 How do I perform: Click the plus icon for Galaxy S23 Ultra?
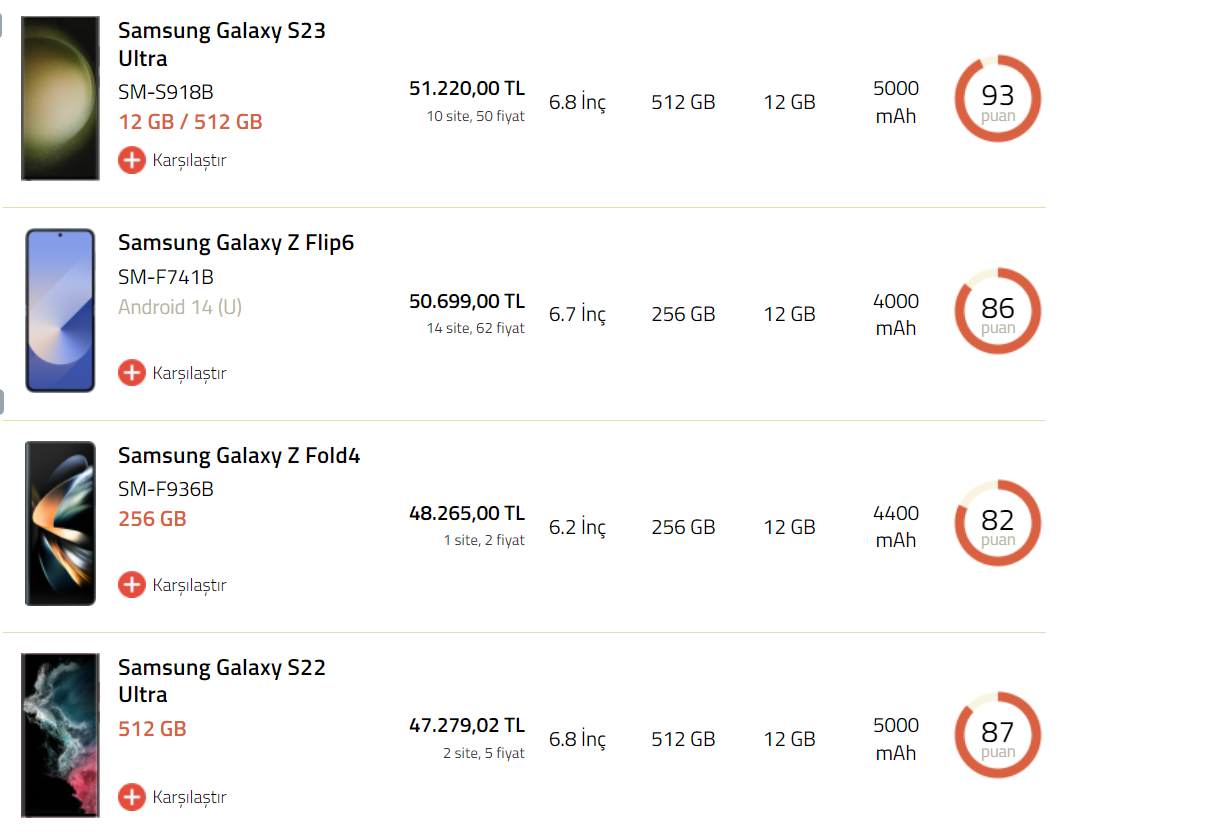tap(132, 160)
